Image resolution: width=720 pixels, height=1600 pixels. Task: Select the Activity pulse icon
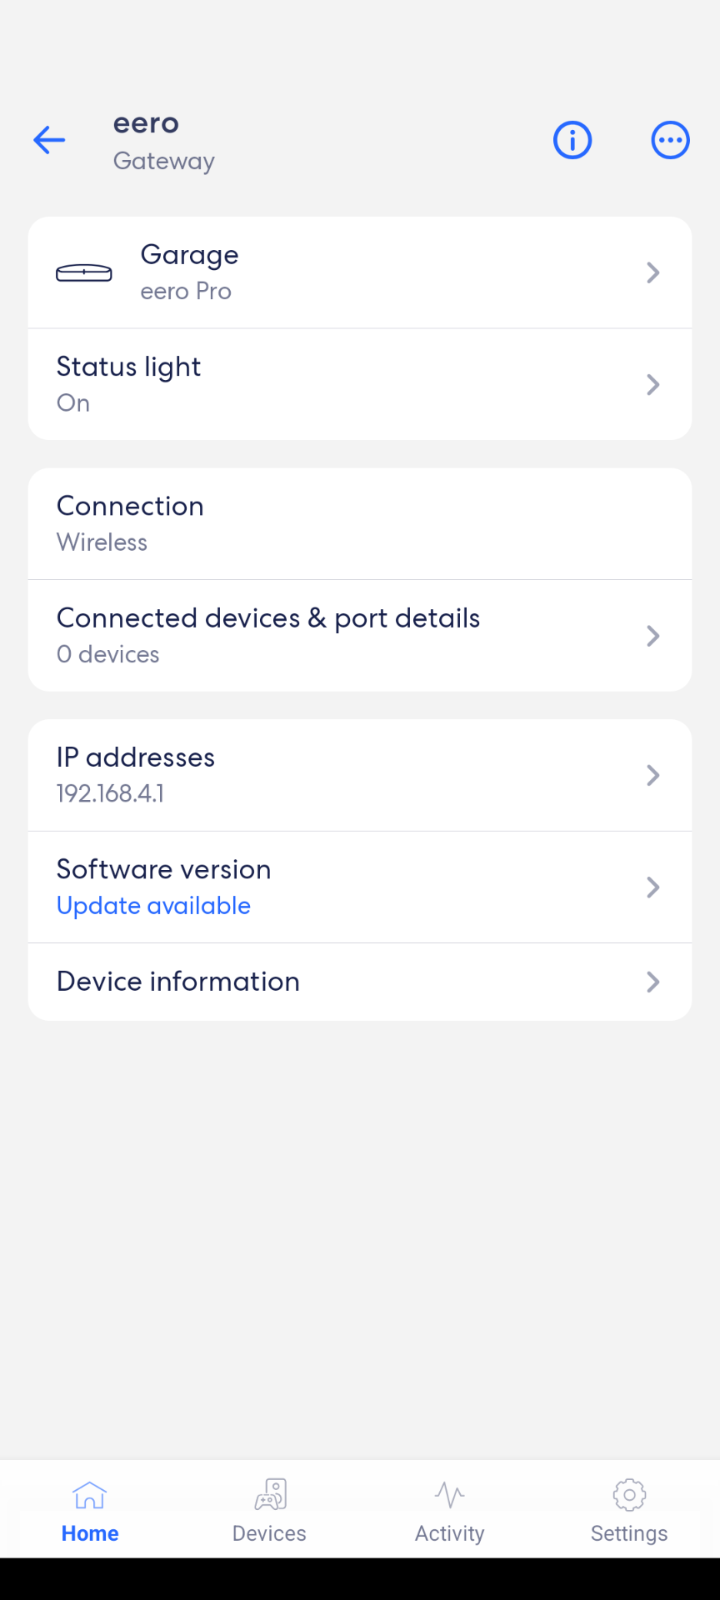450,1495
